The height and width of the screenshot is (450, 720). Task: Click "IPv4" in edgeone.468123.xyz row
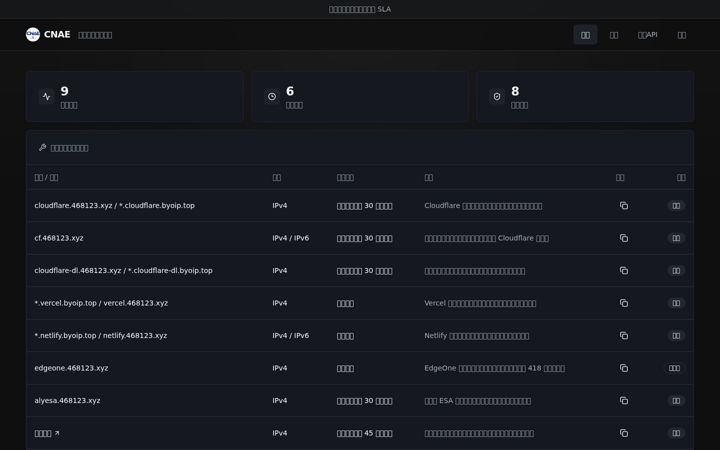click(x=280, y=368)
